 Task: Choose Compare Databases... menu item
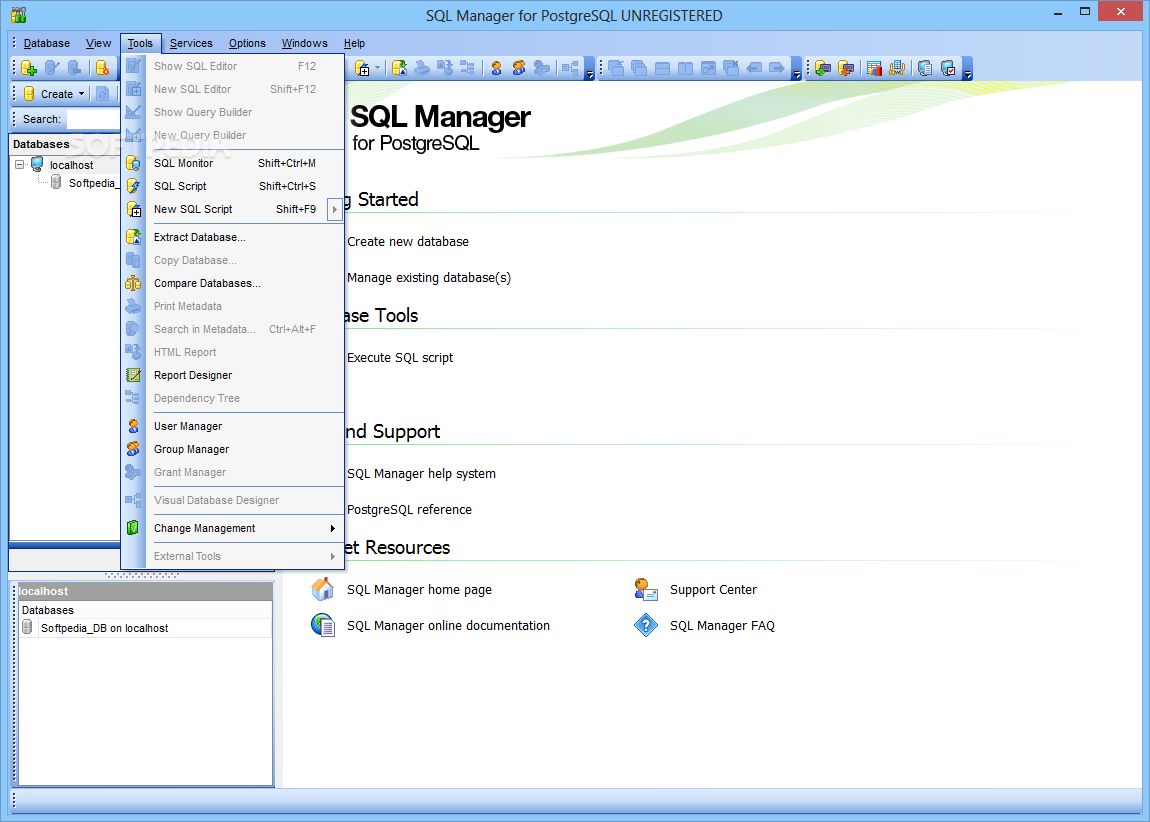click(x=232, y=284)
